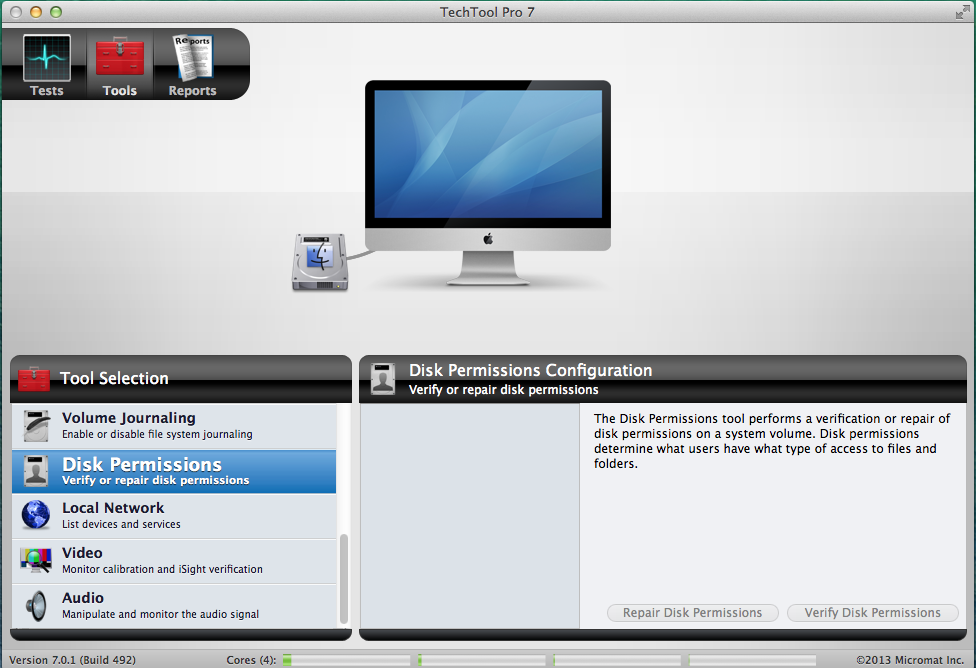
Task: Click the TechTool Pro 7 window title
Action: click(487, 12)
